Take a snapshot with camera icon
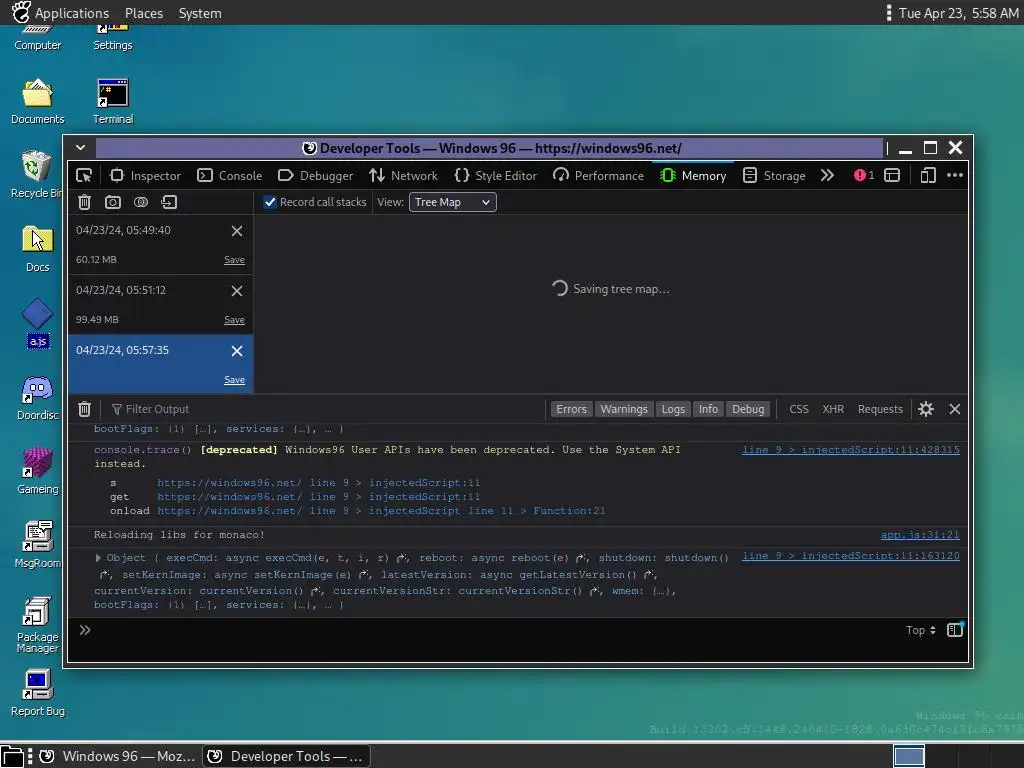The image size is (1024, 768). point(113,202)
